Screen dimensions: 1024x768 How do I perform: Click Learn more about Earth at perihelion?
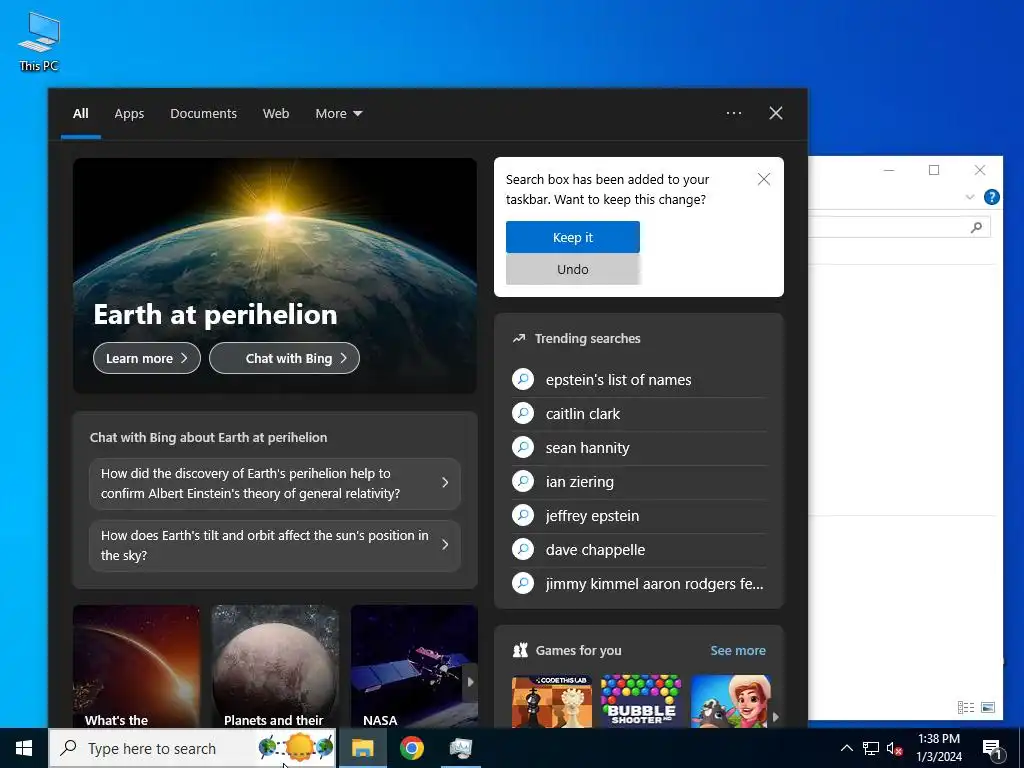(x=147, y=358)
